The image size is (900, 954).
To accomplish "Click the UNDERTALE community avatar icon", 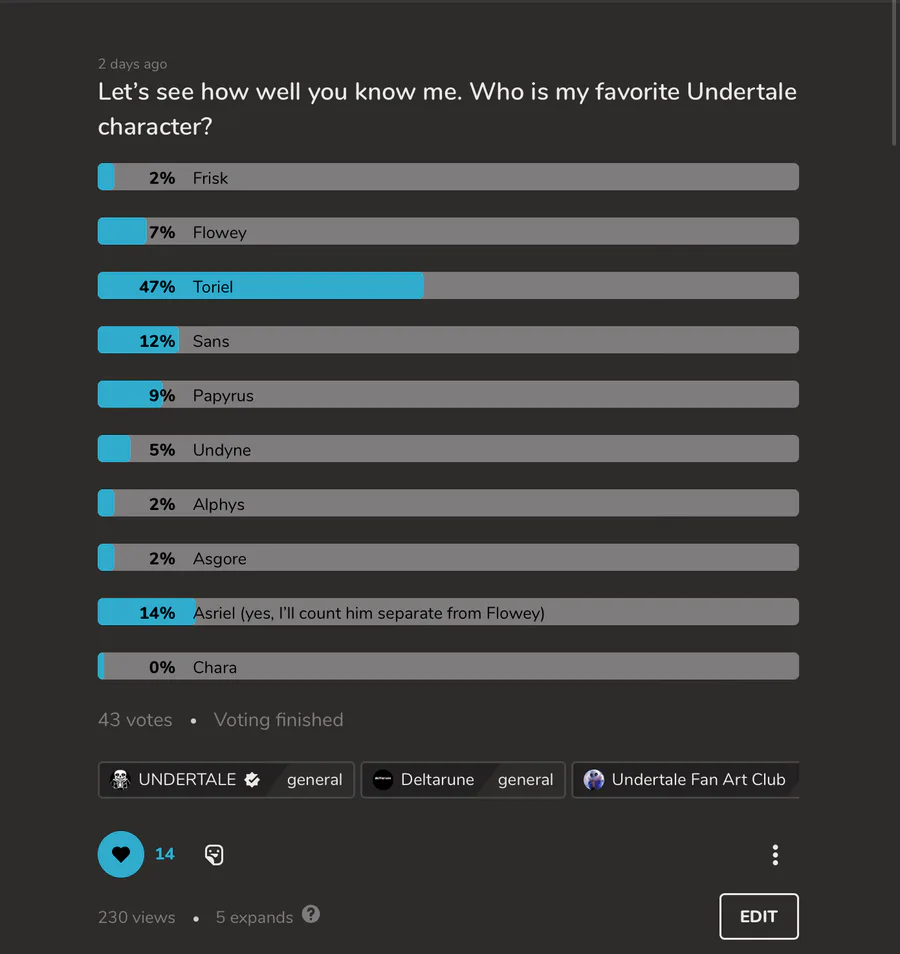I will (120, 779).
